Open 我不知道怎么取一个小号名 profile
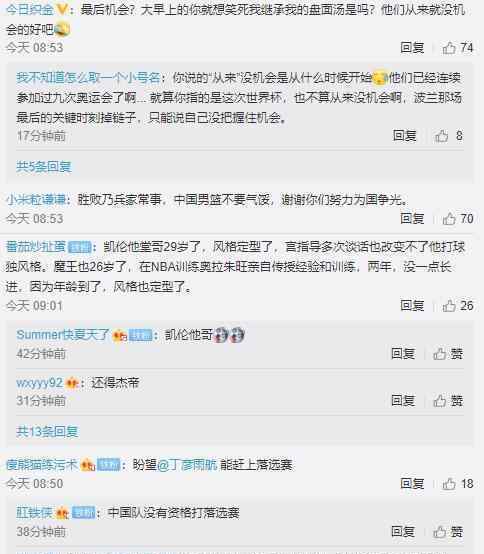 (88, 78)
